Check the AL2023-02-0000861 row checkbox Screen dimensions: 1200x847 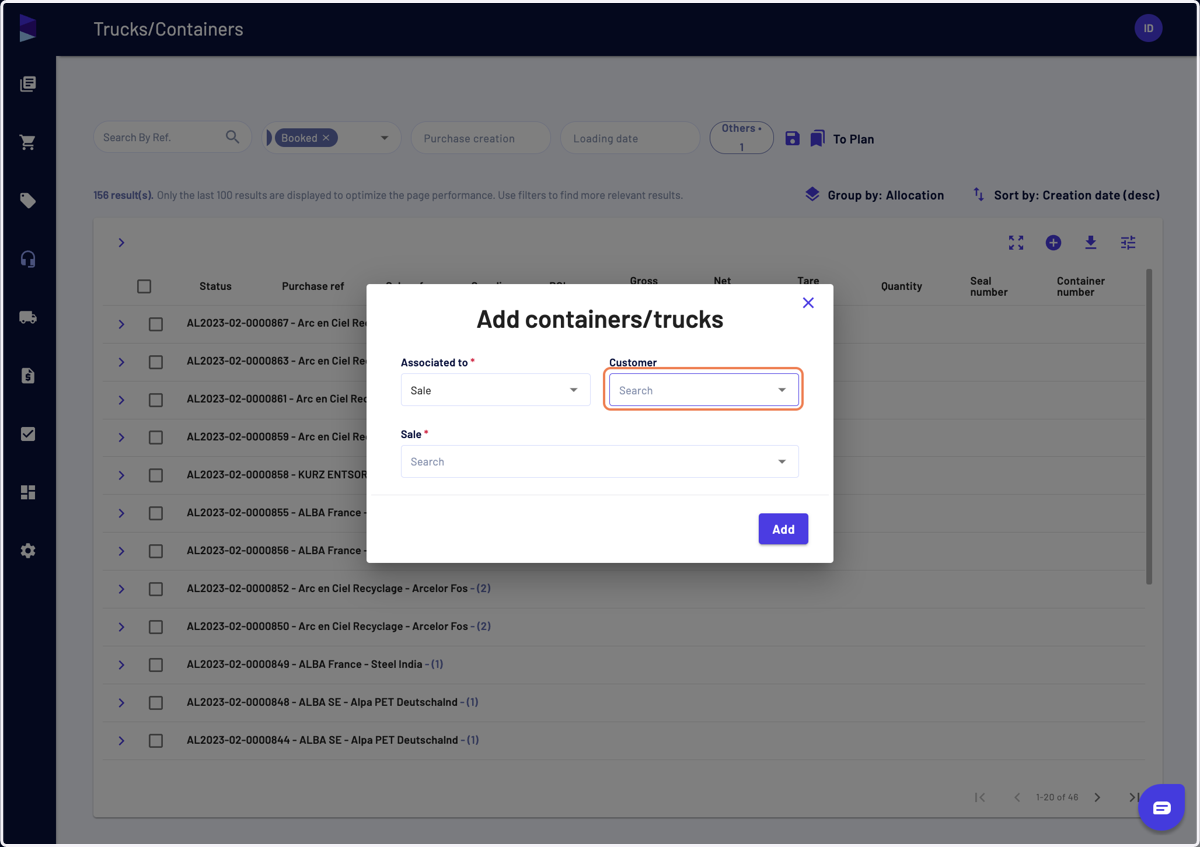click(155, 400)
